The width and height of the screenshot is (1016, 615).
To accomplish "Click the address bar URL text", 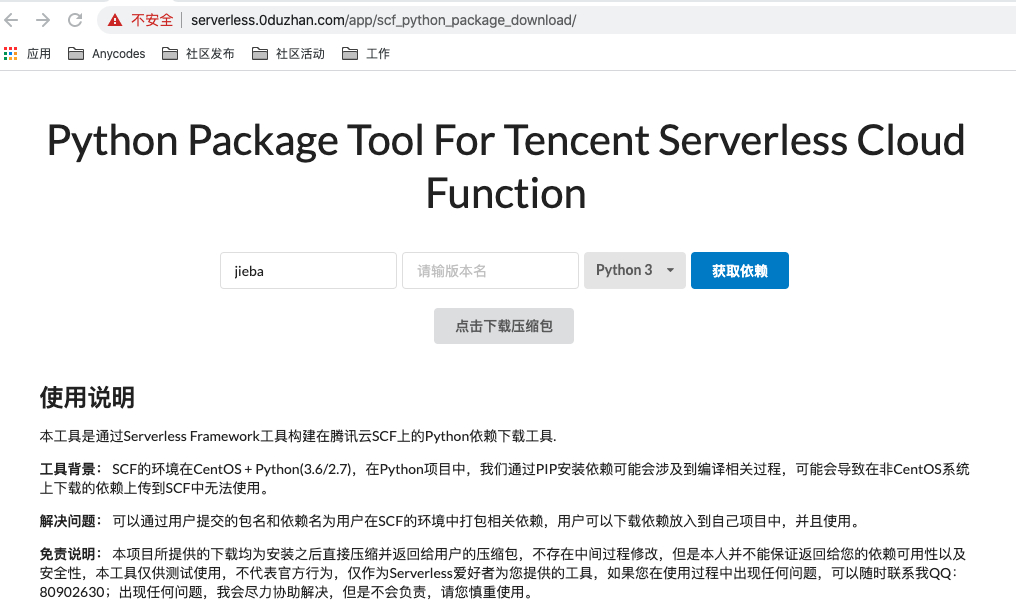I will click(x=383, y=20).
